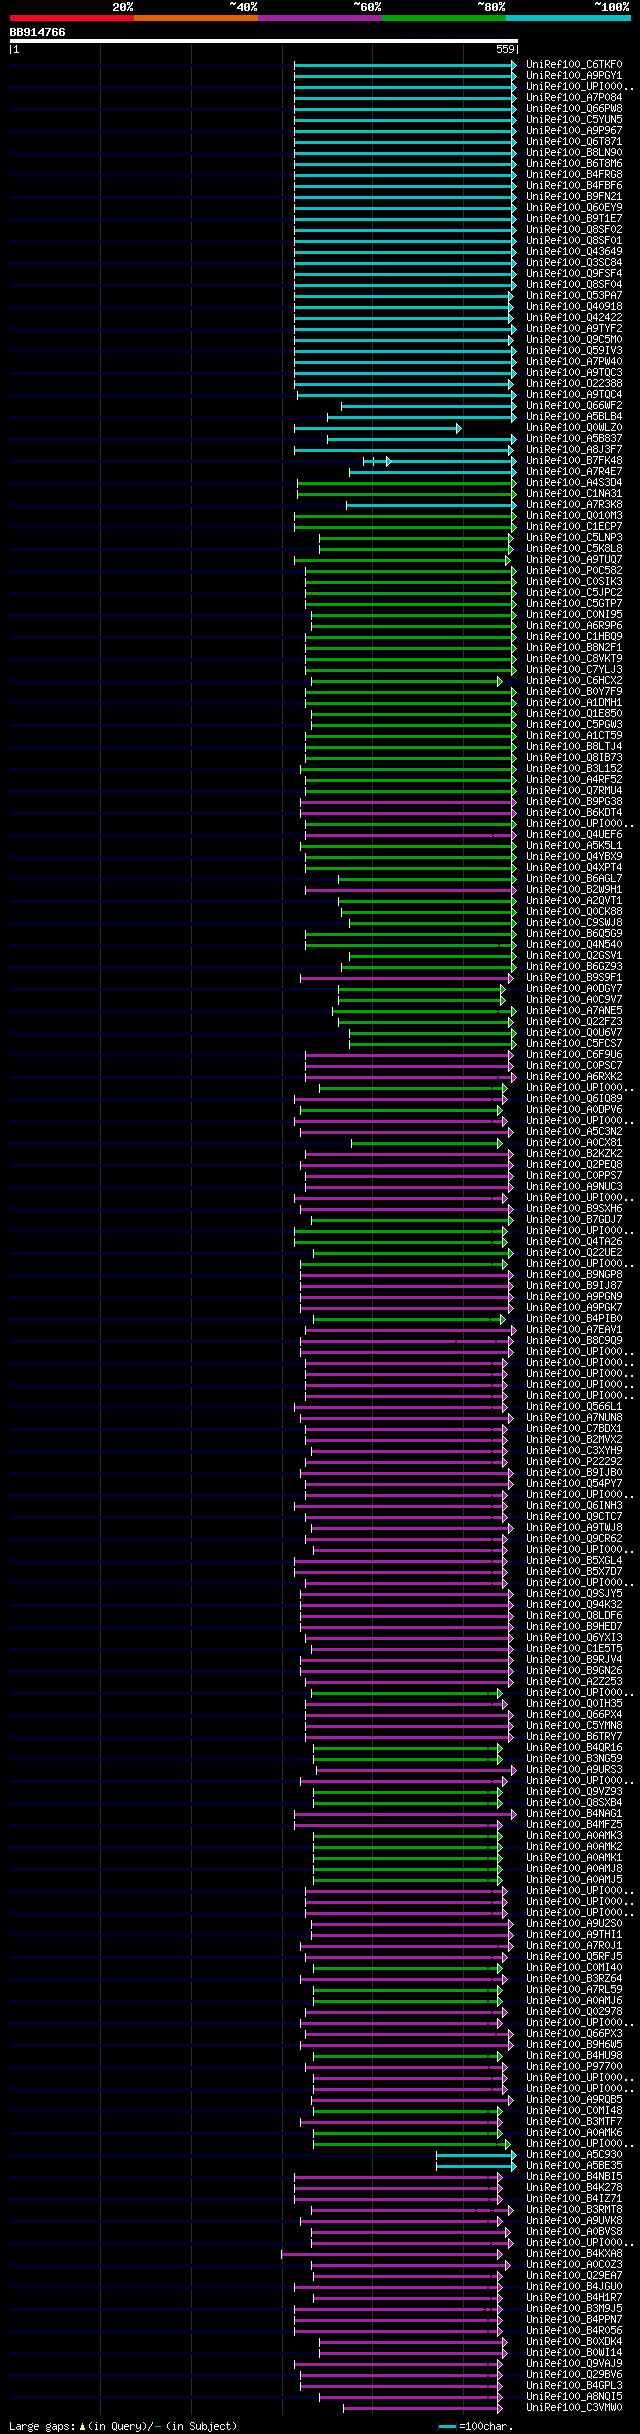The image size is (640, 2434).
Task: Select the UniRef100_A5C3N2 label
Action: [574, 1132]
